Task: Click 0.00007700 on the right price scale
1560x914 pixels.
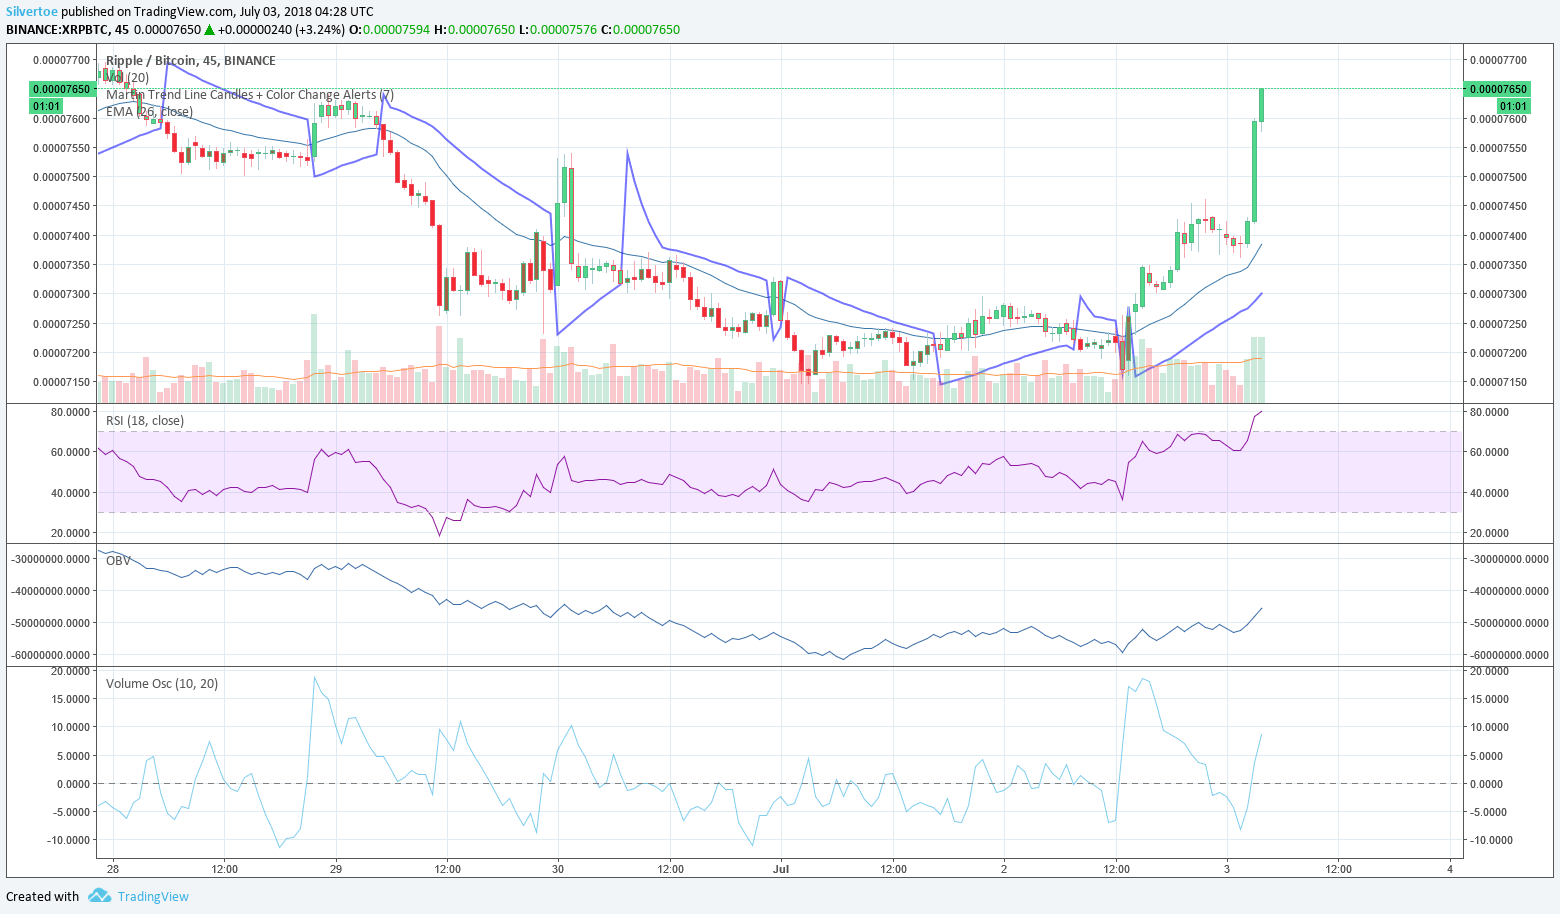Action: point(1498,61)
